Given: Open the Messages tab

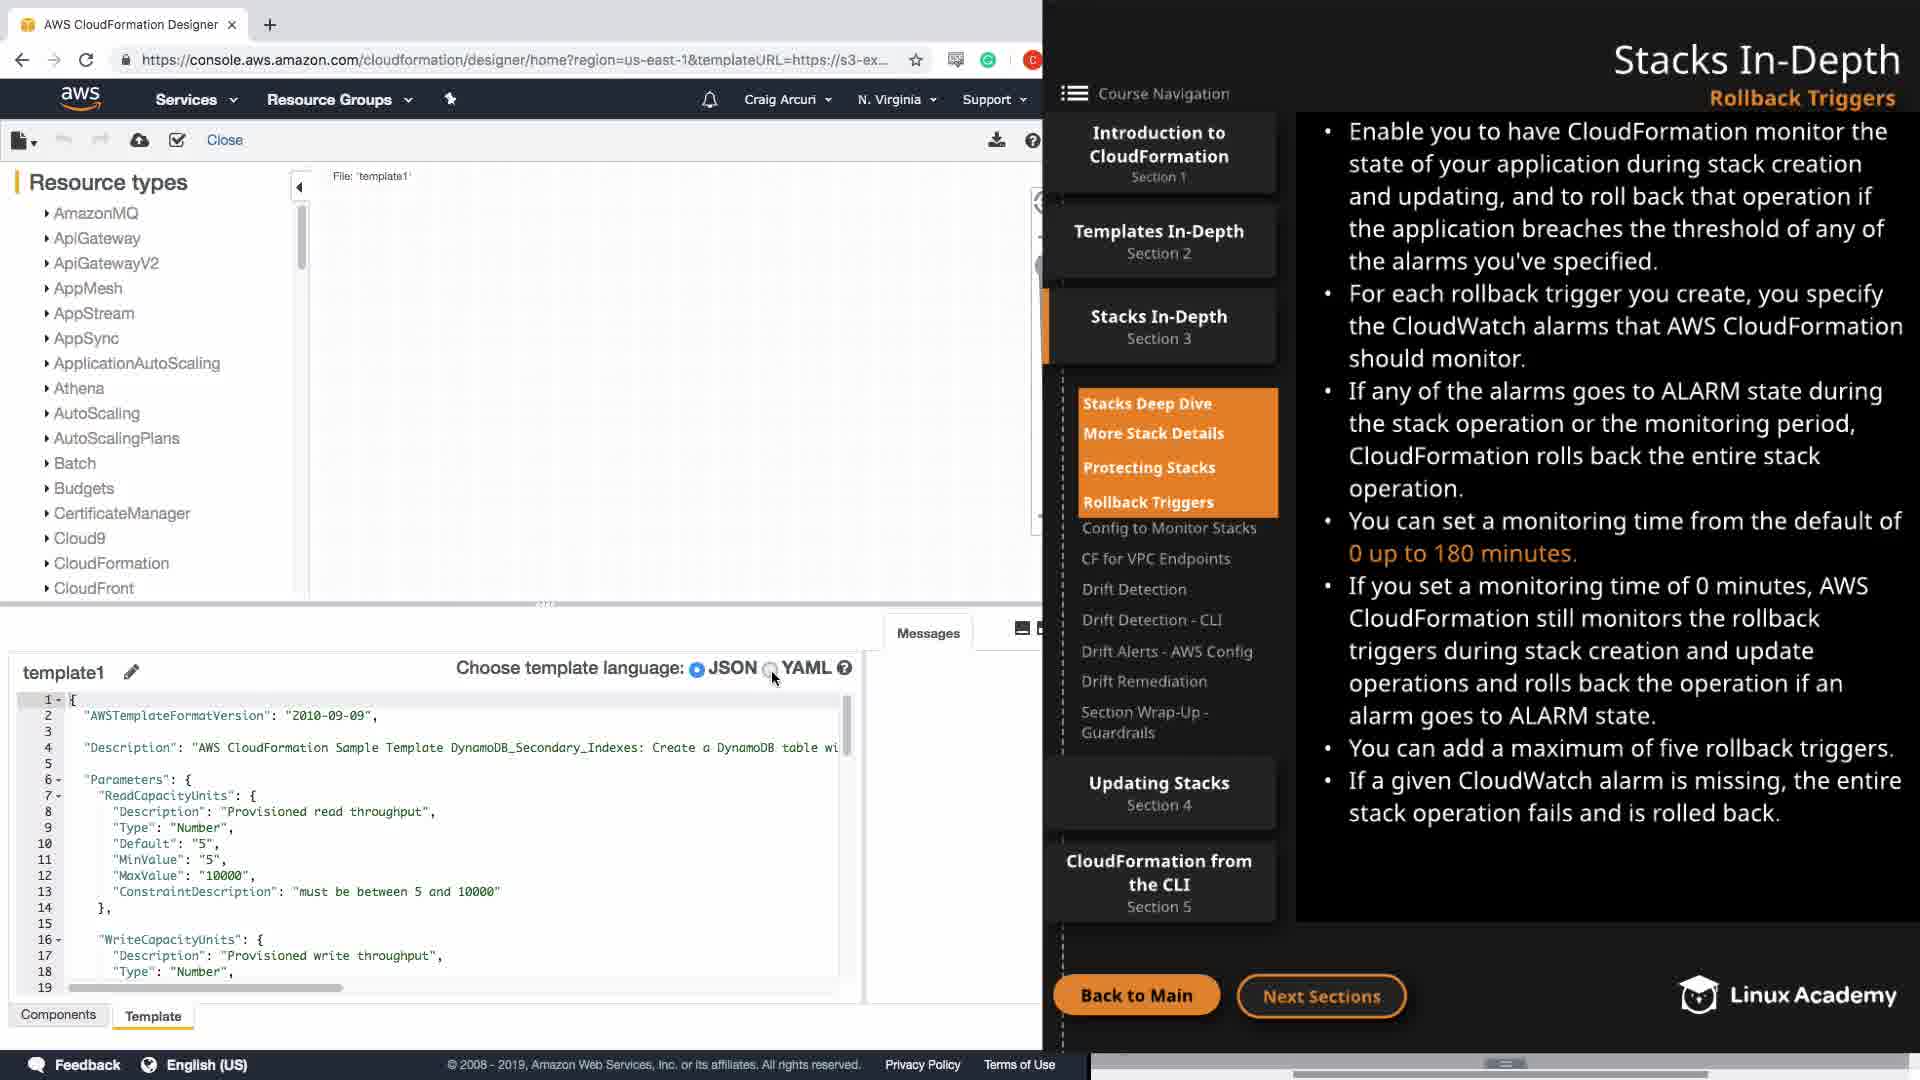Looking at the screenshot, I should tap(927, 633).
